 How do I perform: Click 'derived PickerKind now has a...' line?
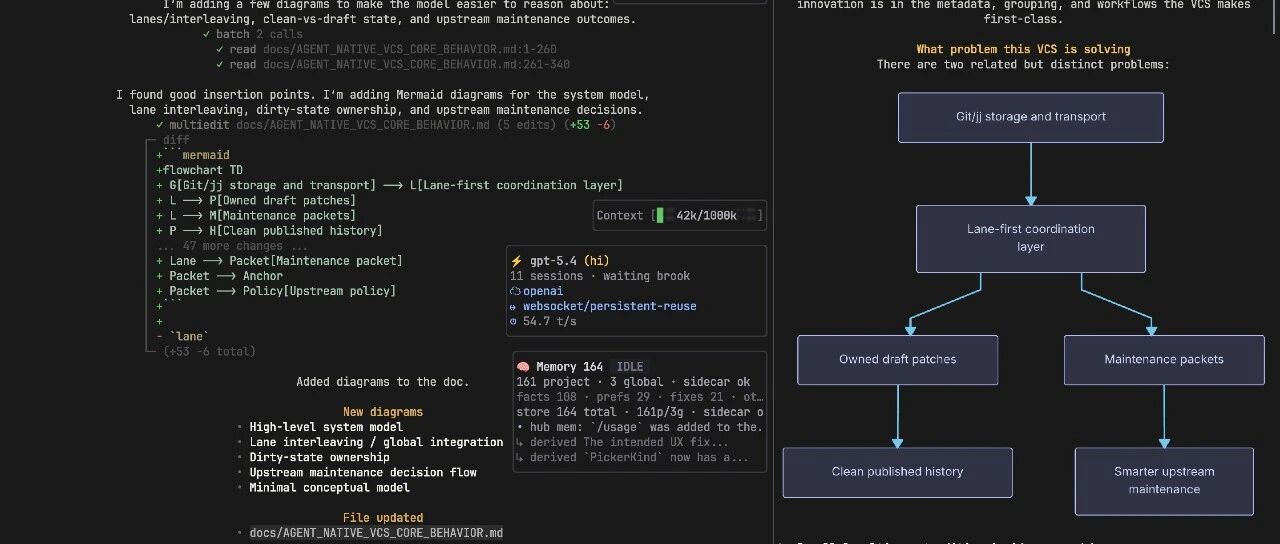(632, 457)
